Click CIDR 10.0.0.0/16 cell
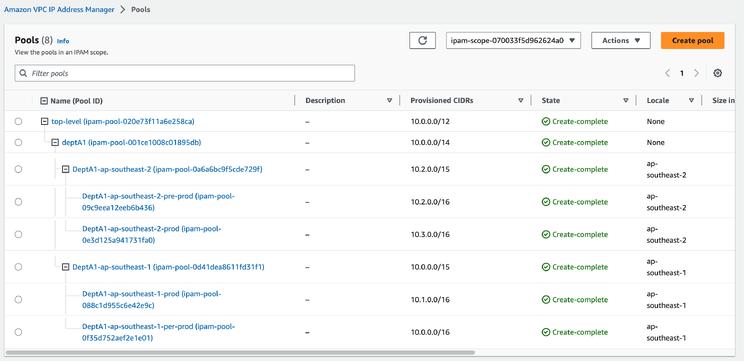The width and height of the screenshot is (744, 361). [430, 332]
